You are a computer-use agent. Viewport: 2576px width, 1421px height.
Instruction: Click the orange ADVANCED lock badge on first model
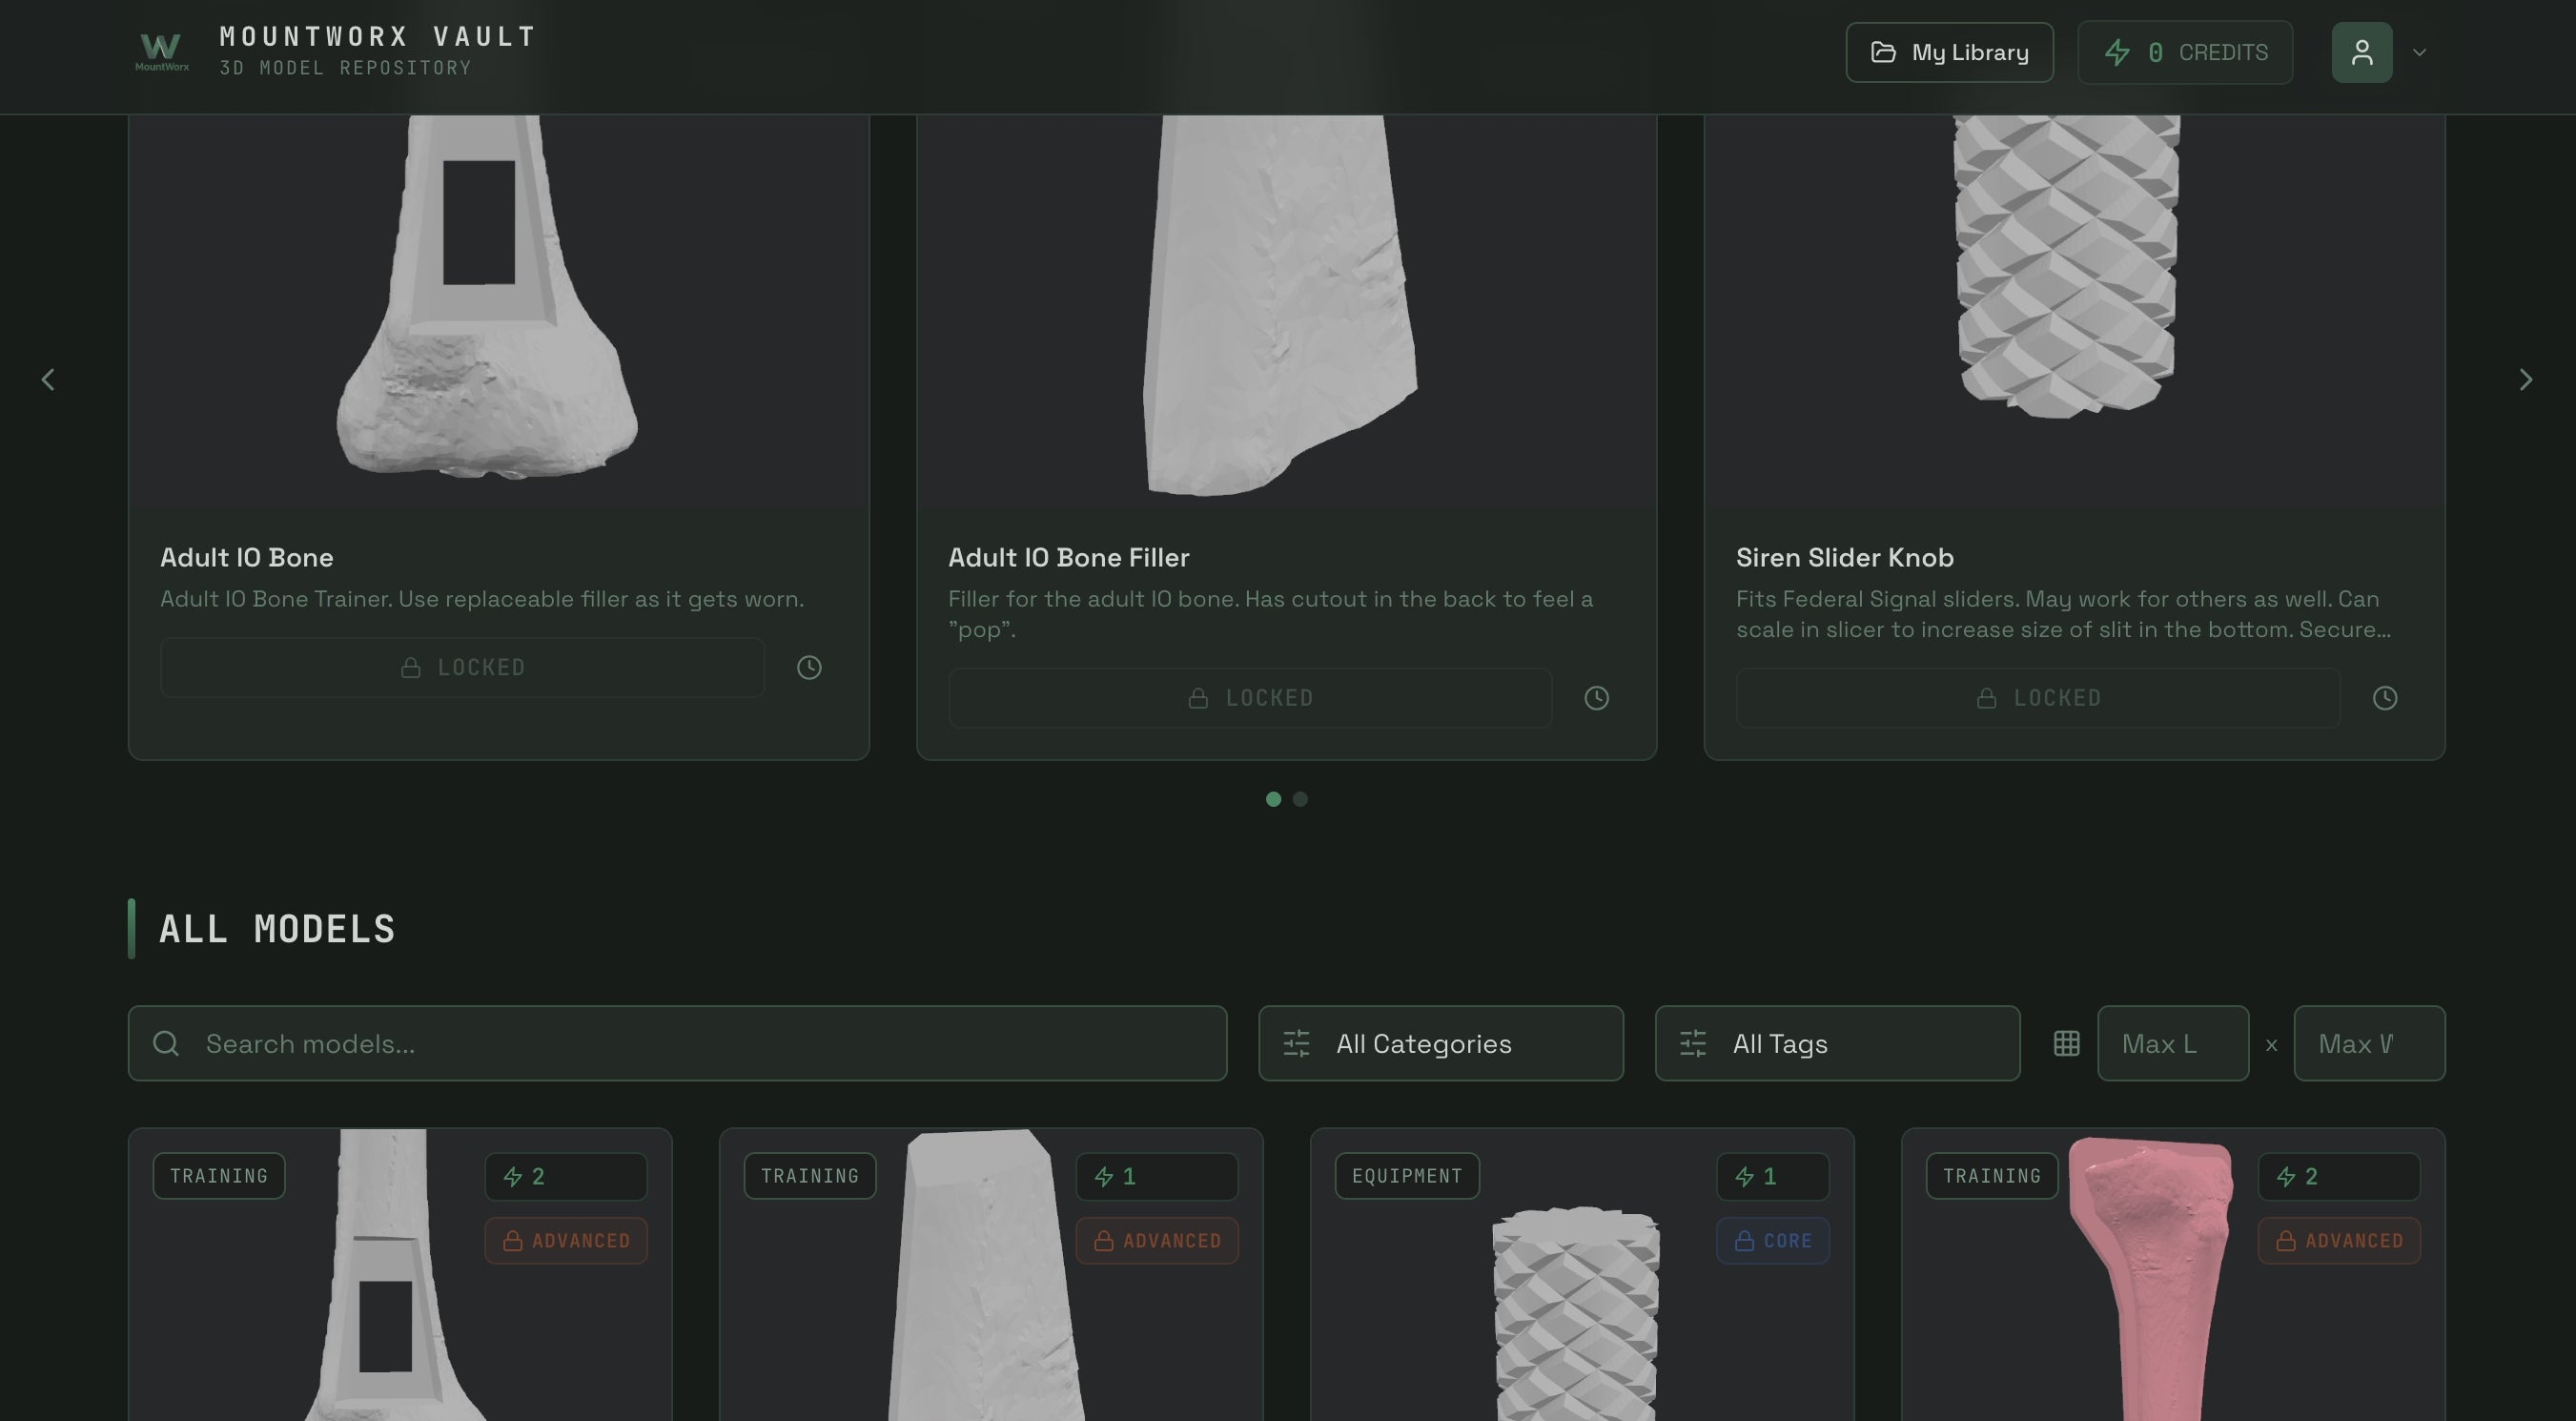click(566, 1240)
